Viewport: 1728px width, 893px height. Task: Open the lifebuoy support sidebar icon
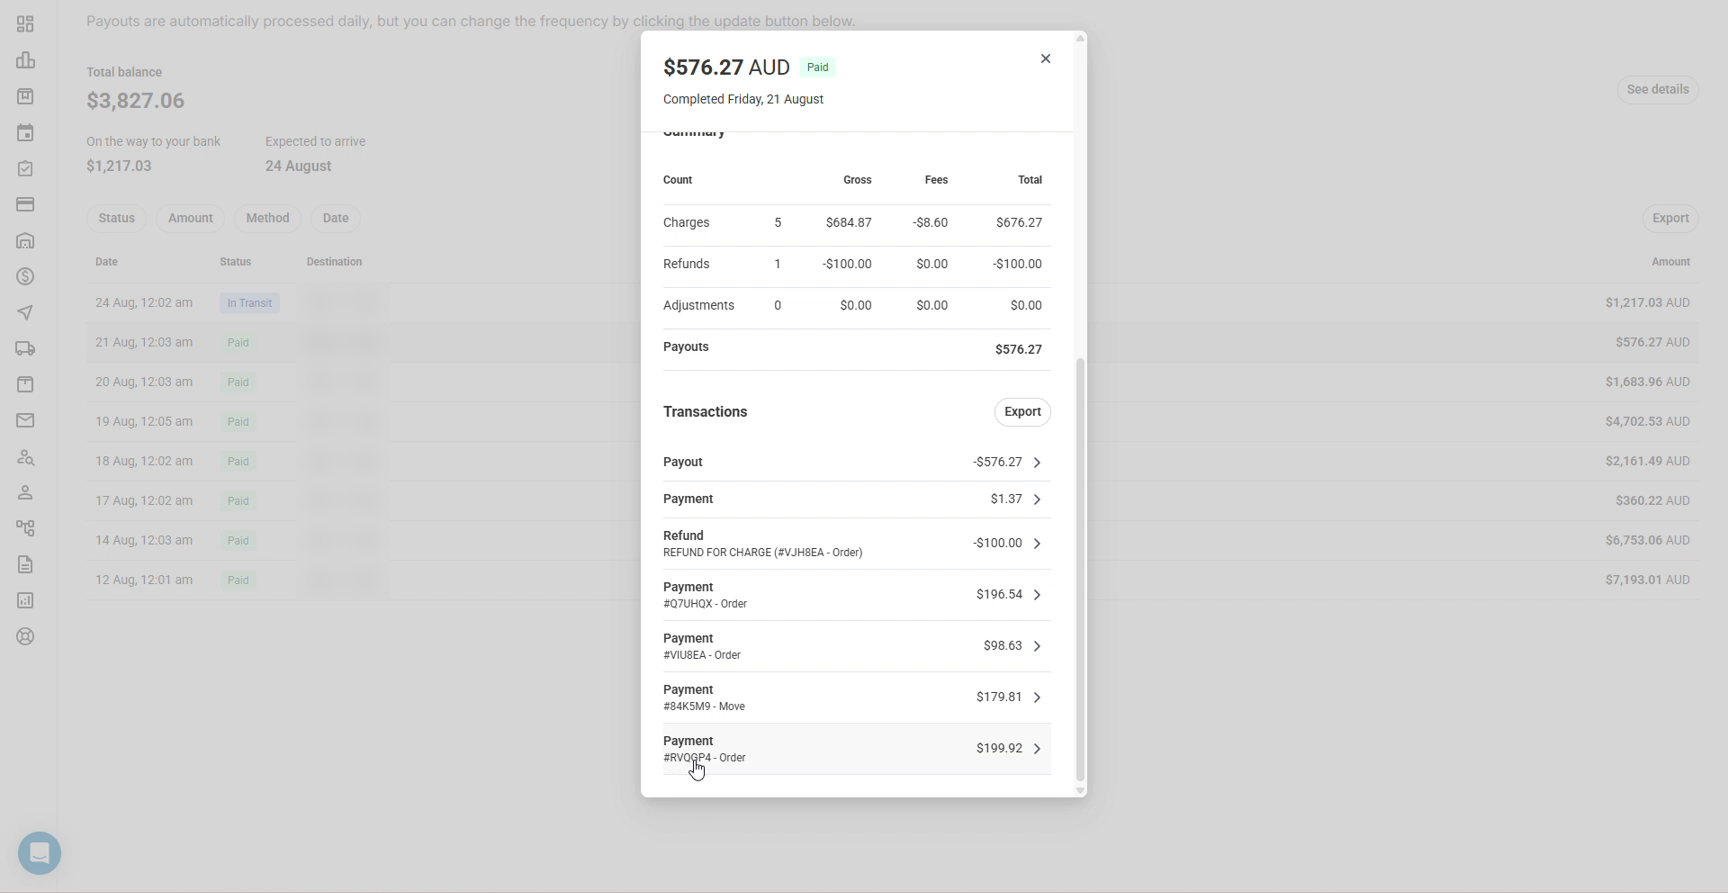pos(25,637)
